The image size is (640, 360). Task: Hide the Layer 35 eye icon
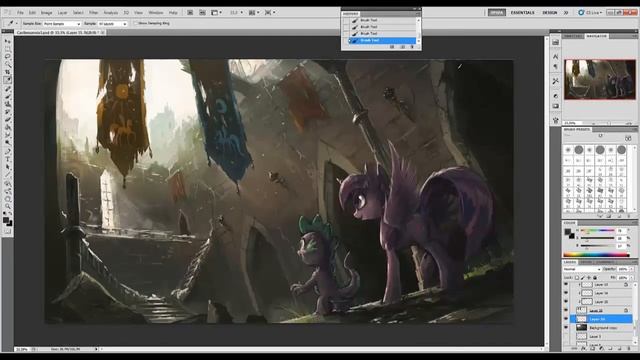click(x=566, y=302)
